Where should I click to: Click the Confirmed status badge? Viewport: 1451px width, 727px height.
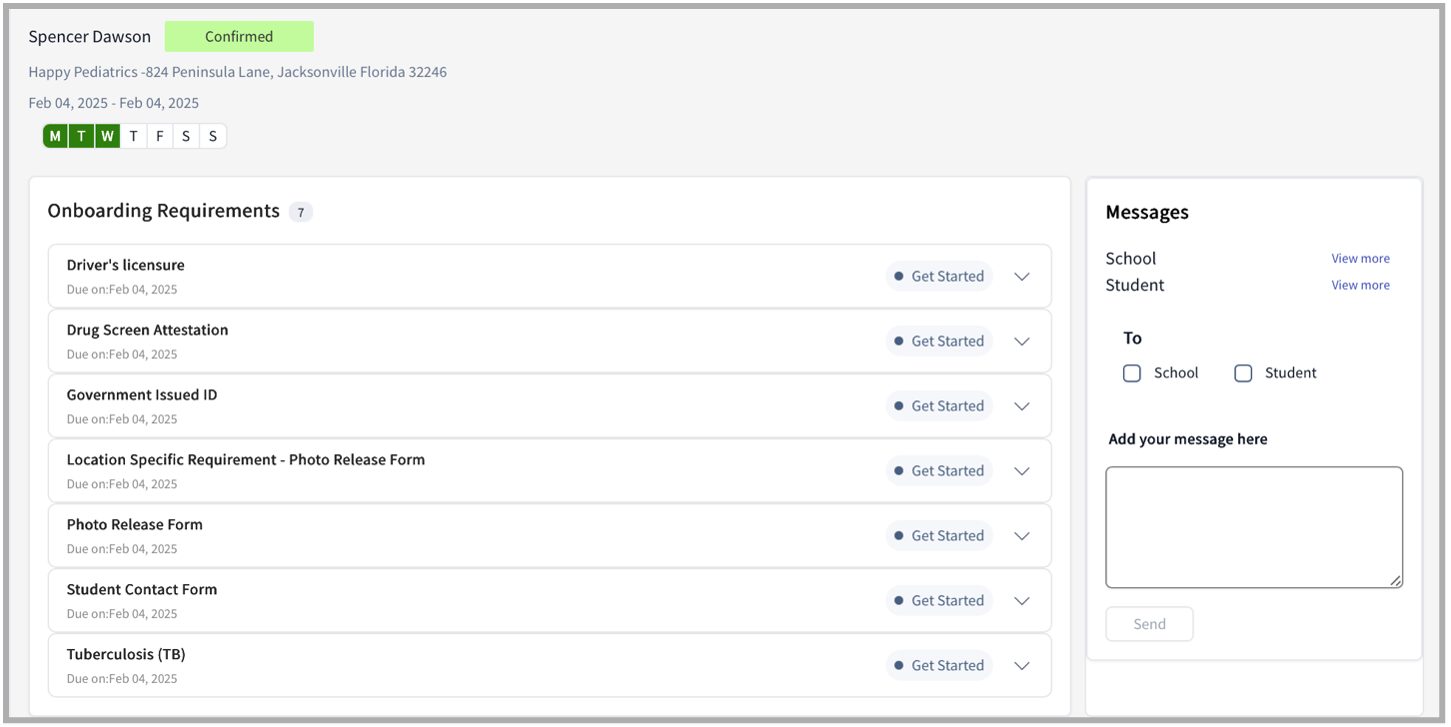pyautogui.click(x=239, y=36)
